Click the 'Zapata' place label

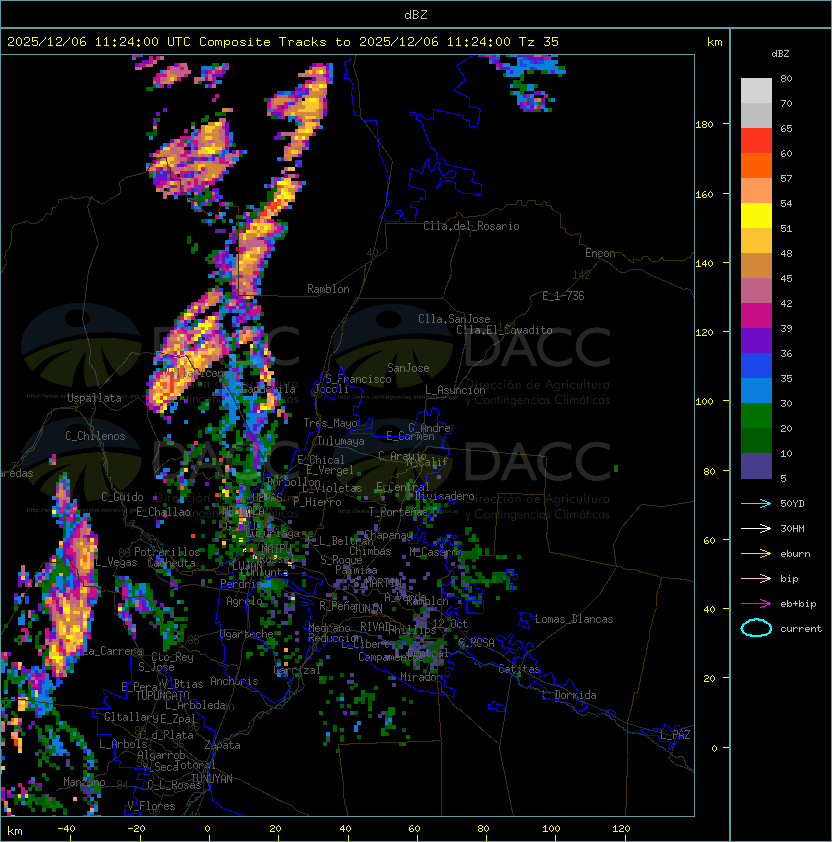pyautogui.click(x=222, y=745)
